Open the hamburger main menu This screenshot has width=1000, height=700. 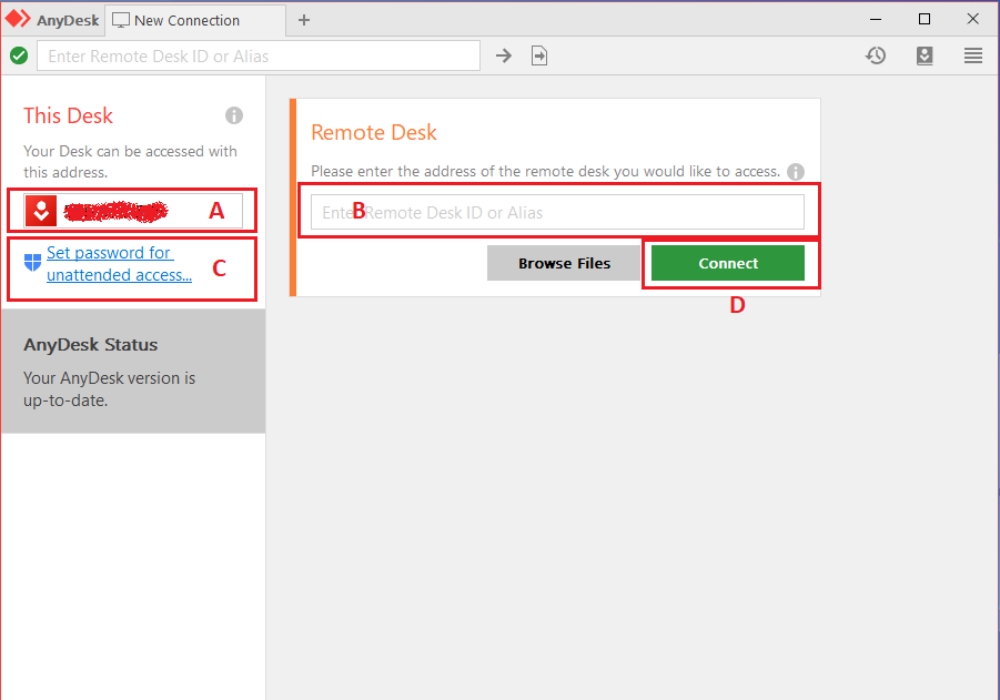973,56
